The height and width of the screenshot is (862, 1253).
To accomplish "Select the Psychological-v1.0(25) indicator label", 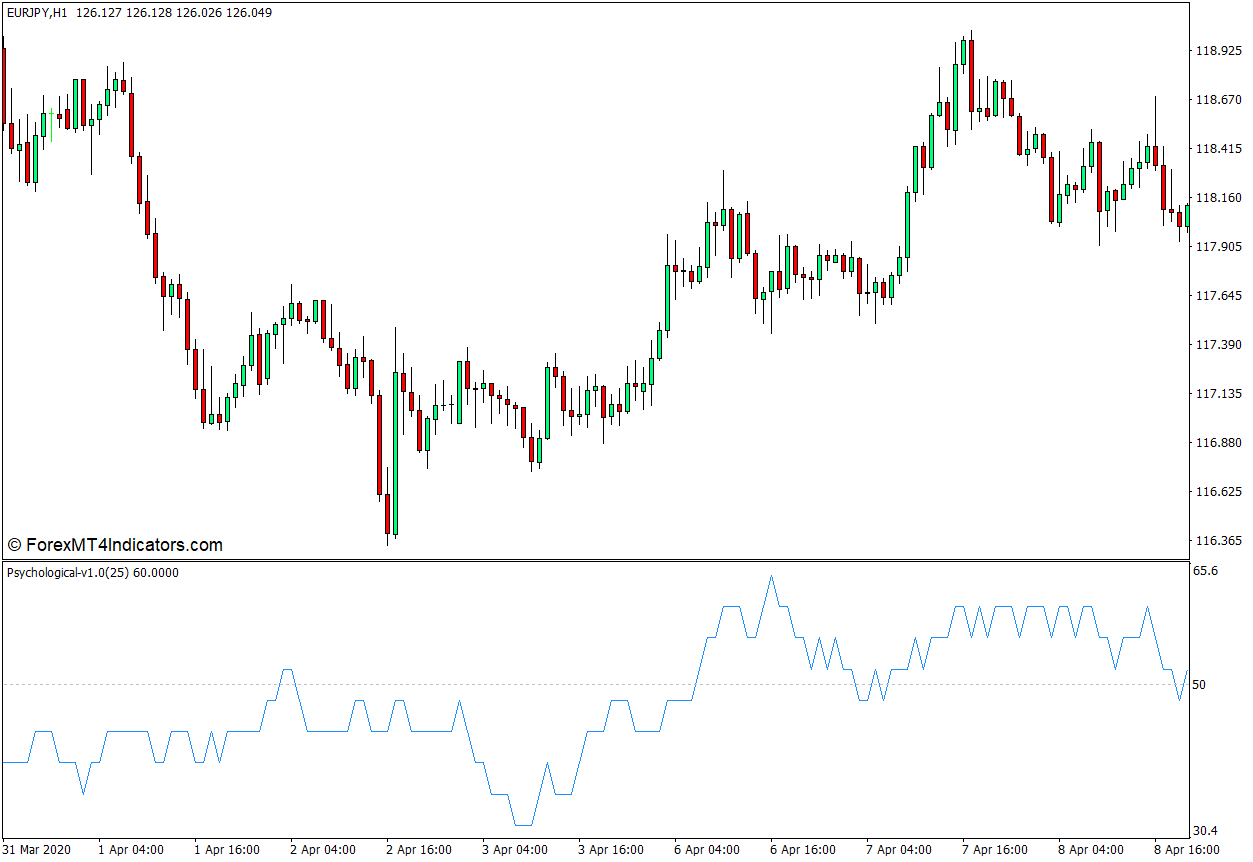I will (x=67, y=573).
